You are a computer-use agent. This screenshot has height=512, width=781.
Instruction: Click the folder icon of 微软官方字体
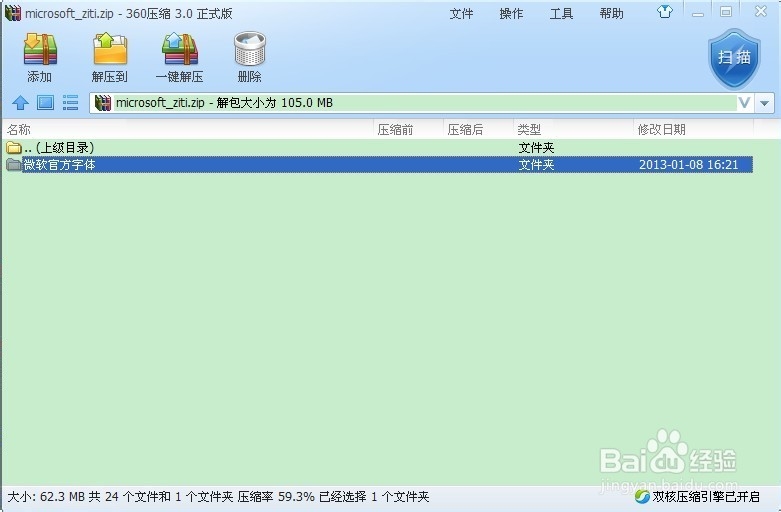[13, 164]
